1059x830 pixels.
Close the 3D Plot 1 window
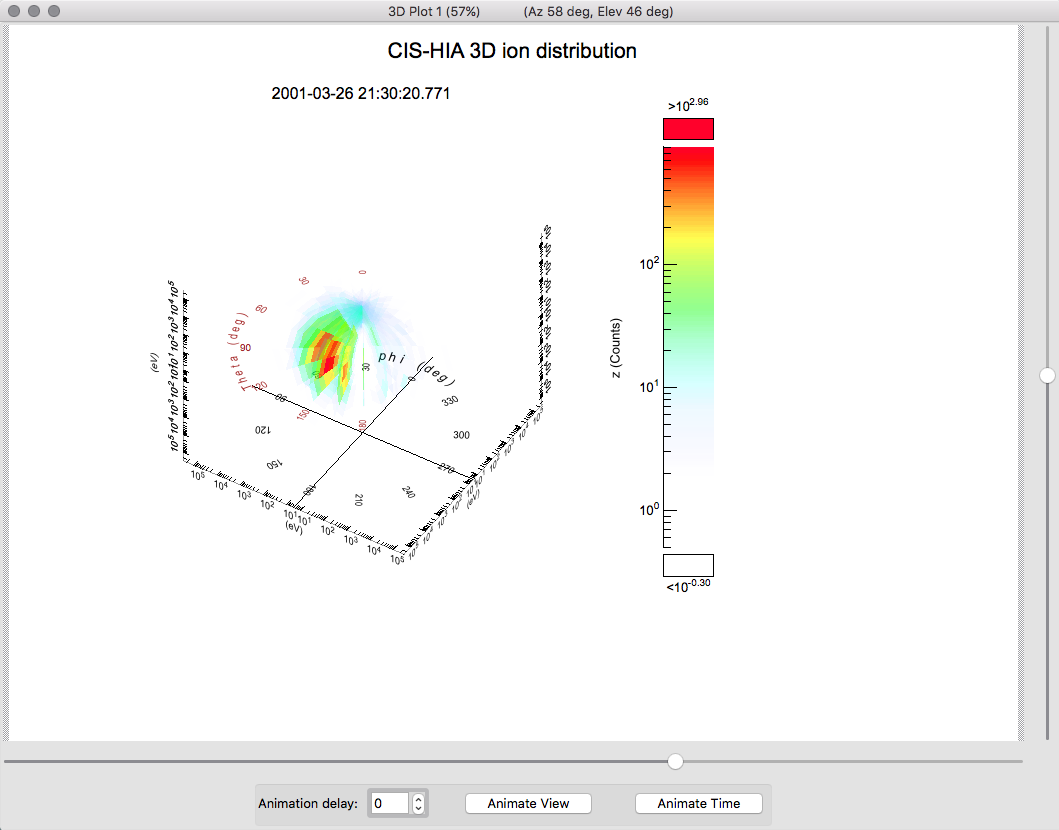point(15,11)
